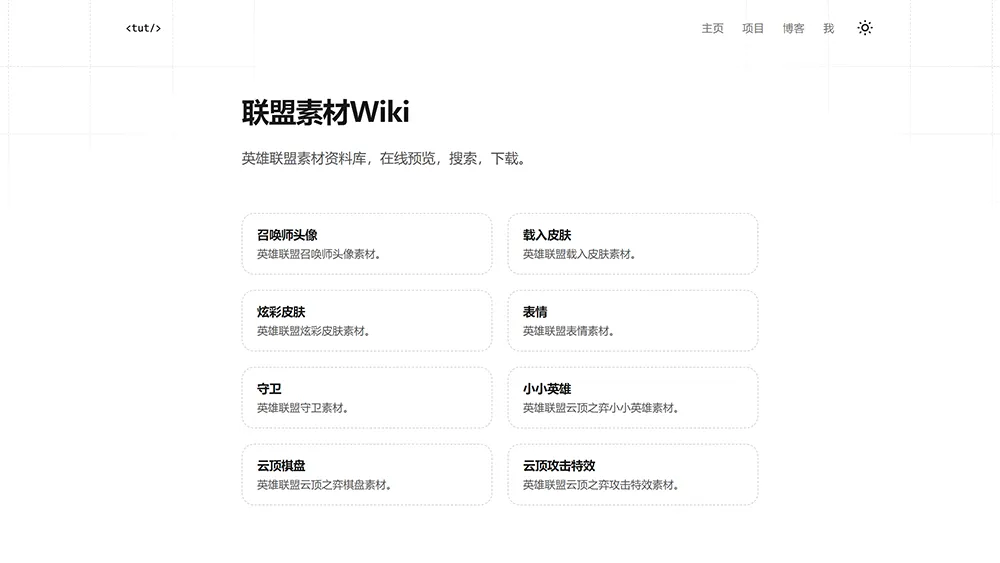Open the 项目 nav item
The width and height of the screenshot is (1000, 563).
[753, 28]
